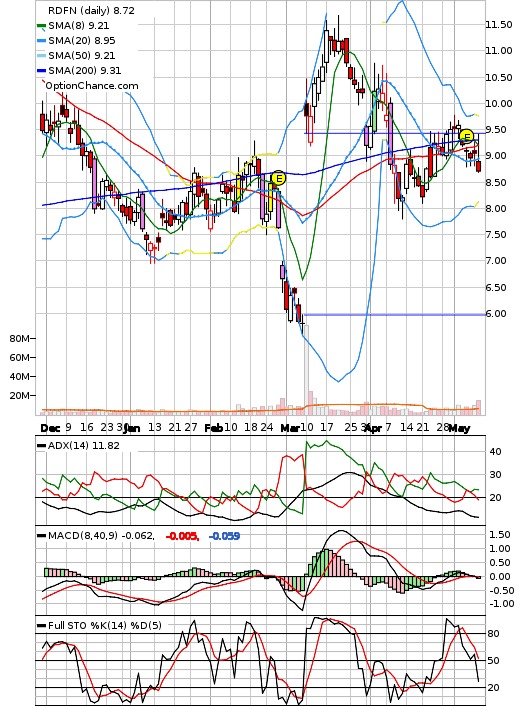Viewport: 526px width, 706px height.
Task: Click the 11.50 price axis label
Action: [x=499, y=25]
